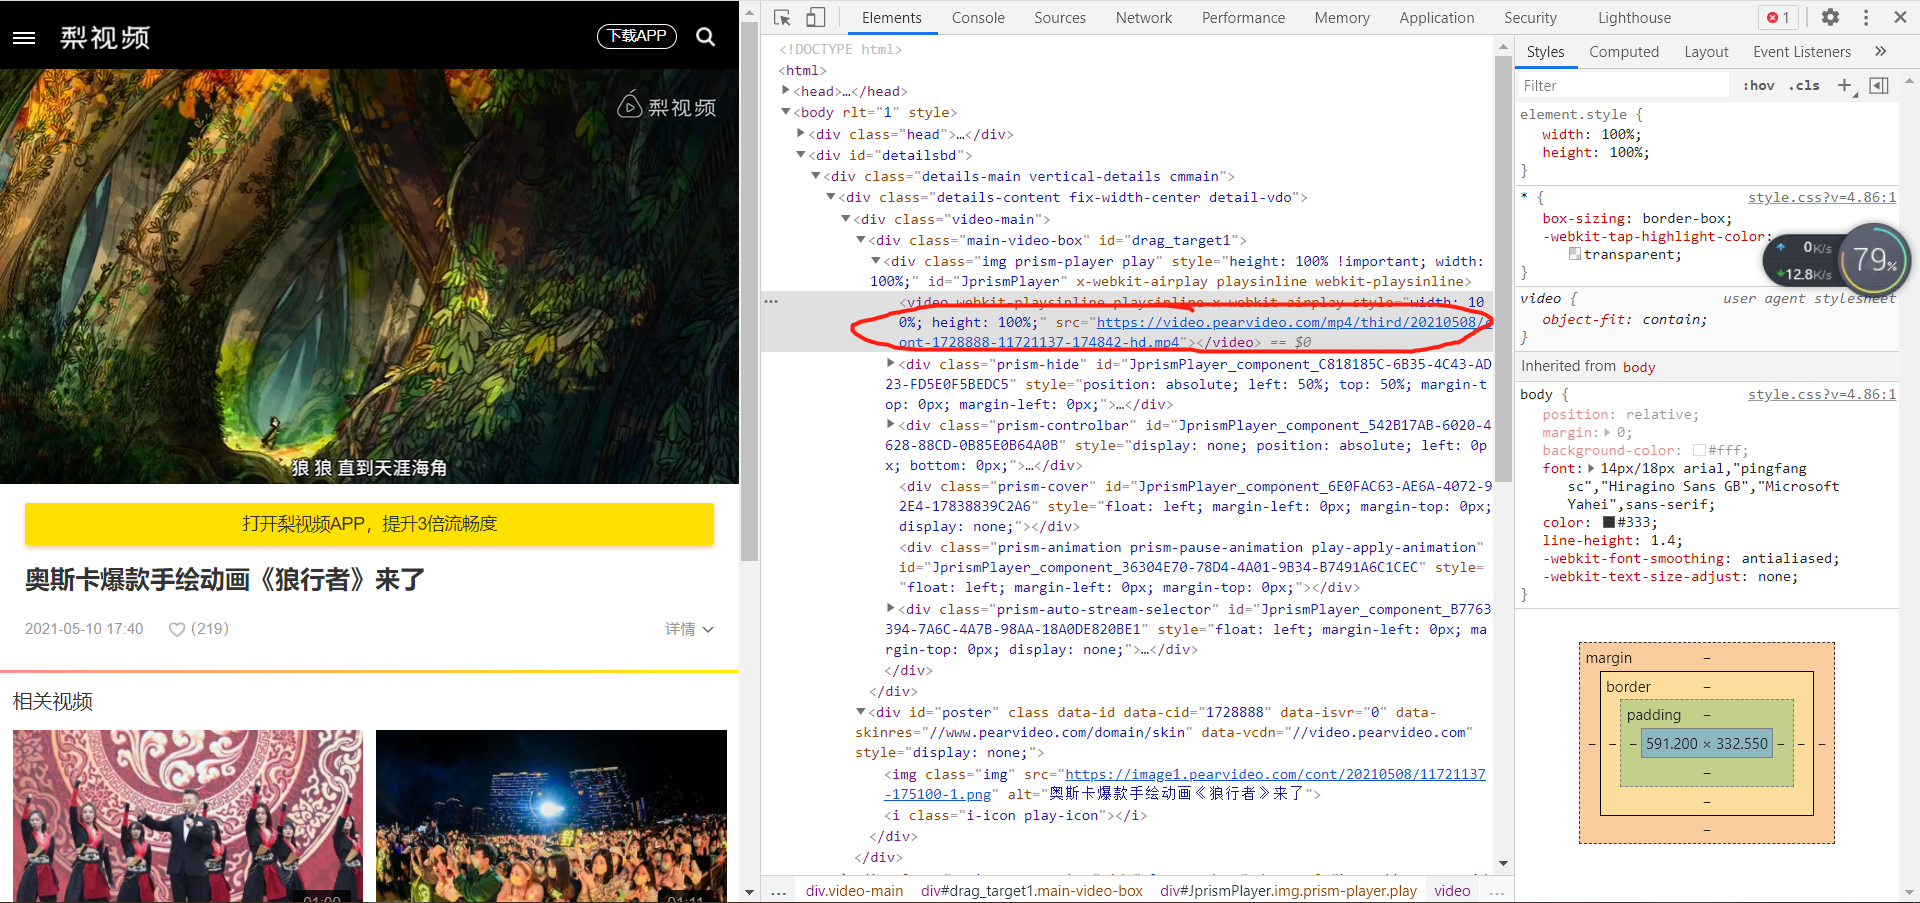Open the image1.pearvideo.com png src link
This screenshot has width=1920, height=903.
point(1275,774)
